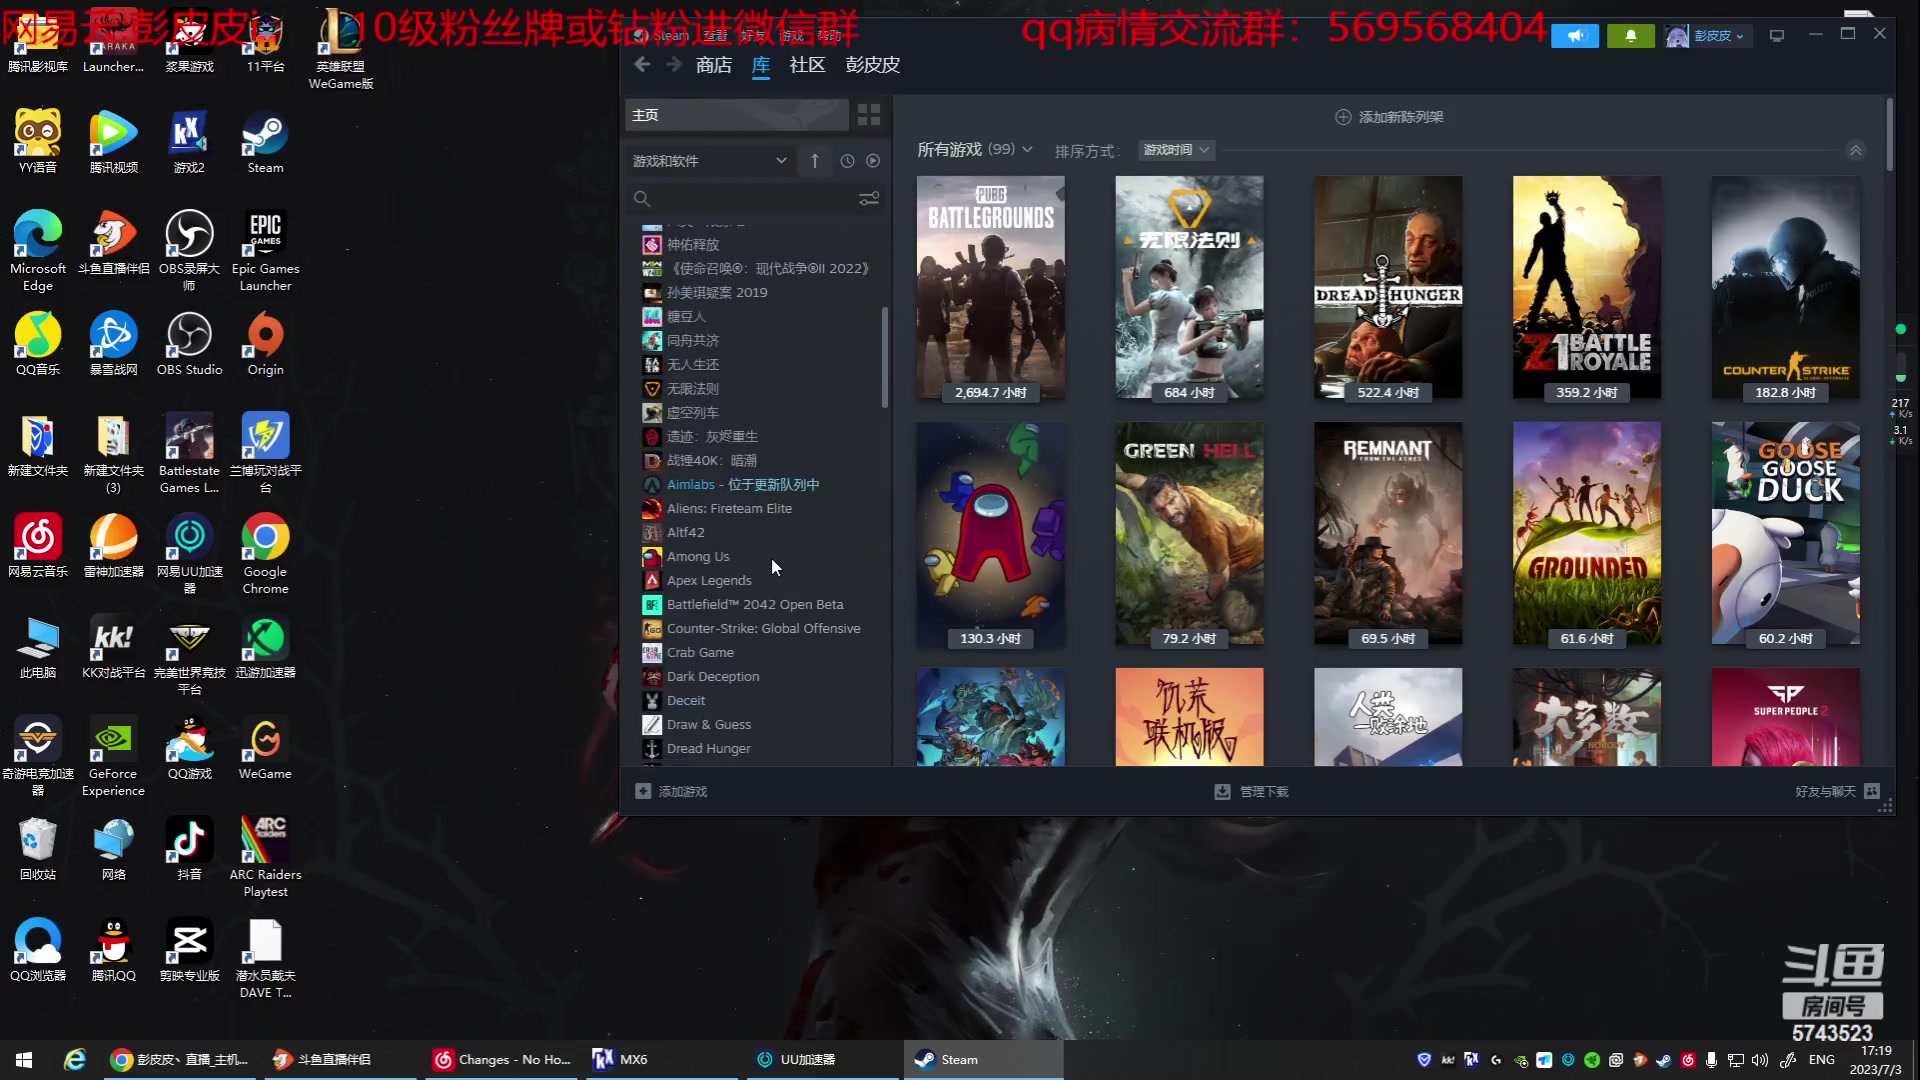Open the green notifications bell
The width and height of the screenshot is (1920, 1080).
(x=1631, y=36)
